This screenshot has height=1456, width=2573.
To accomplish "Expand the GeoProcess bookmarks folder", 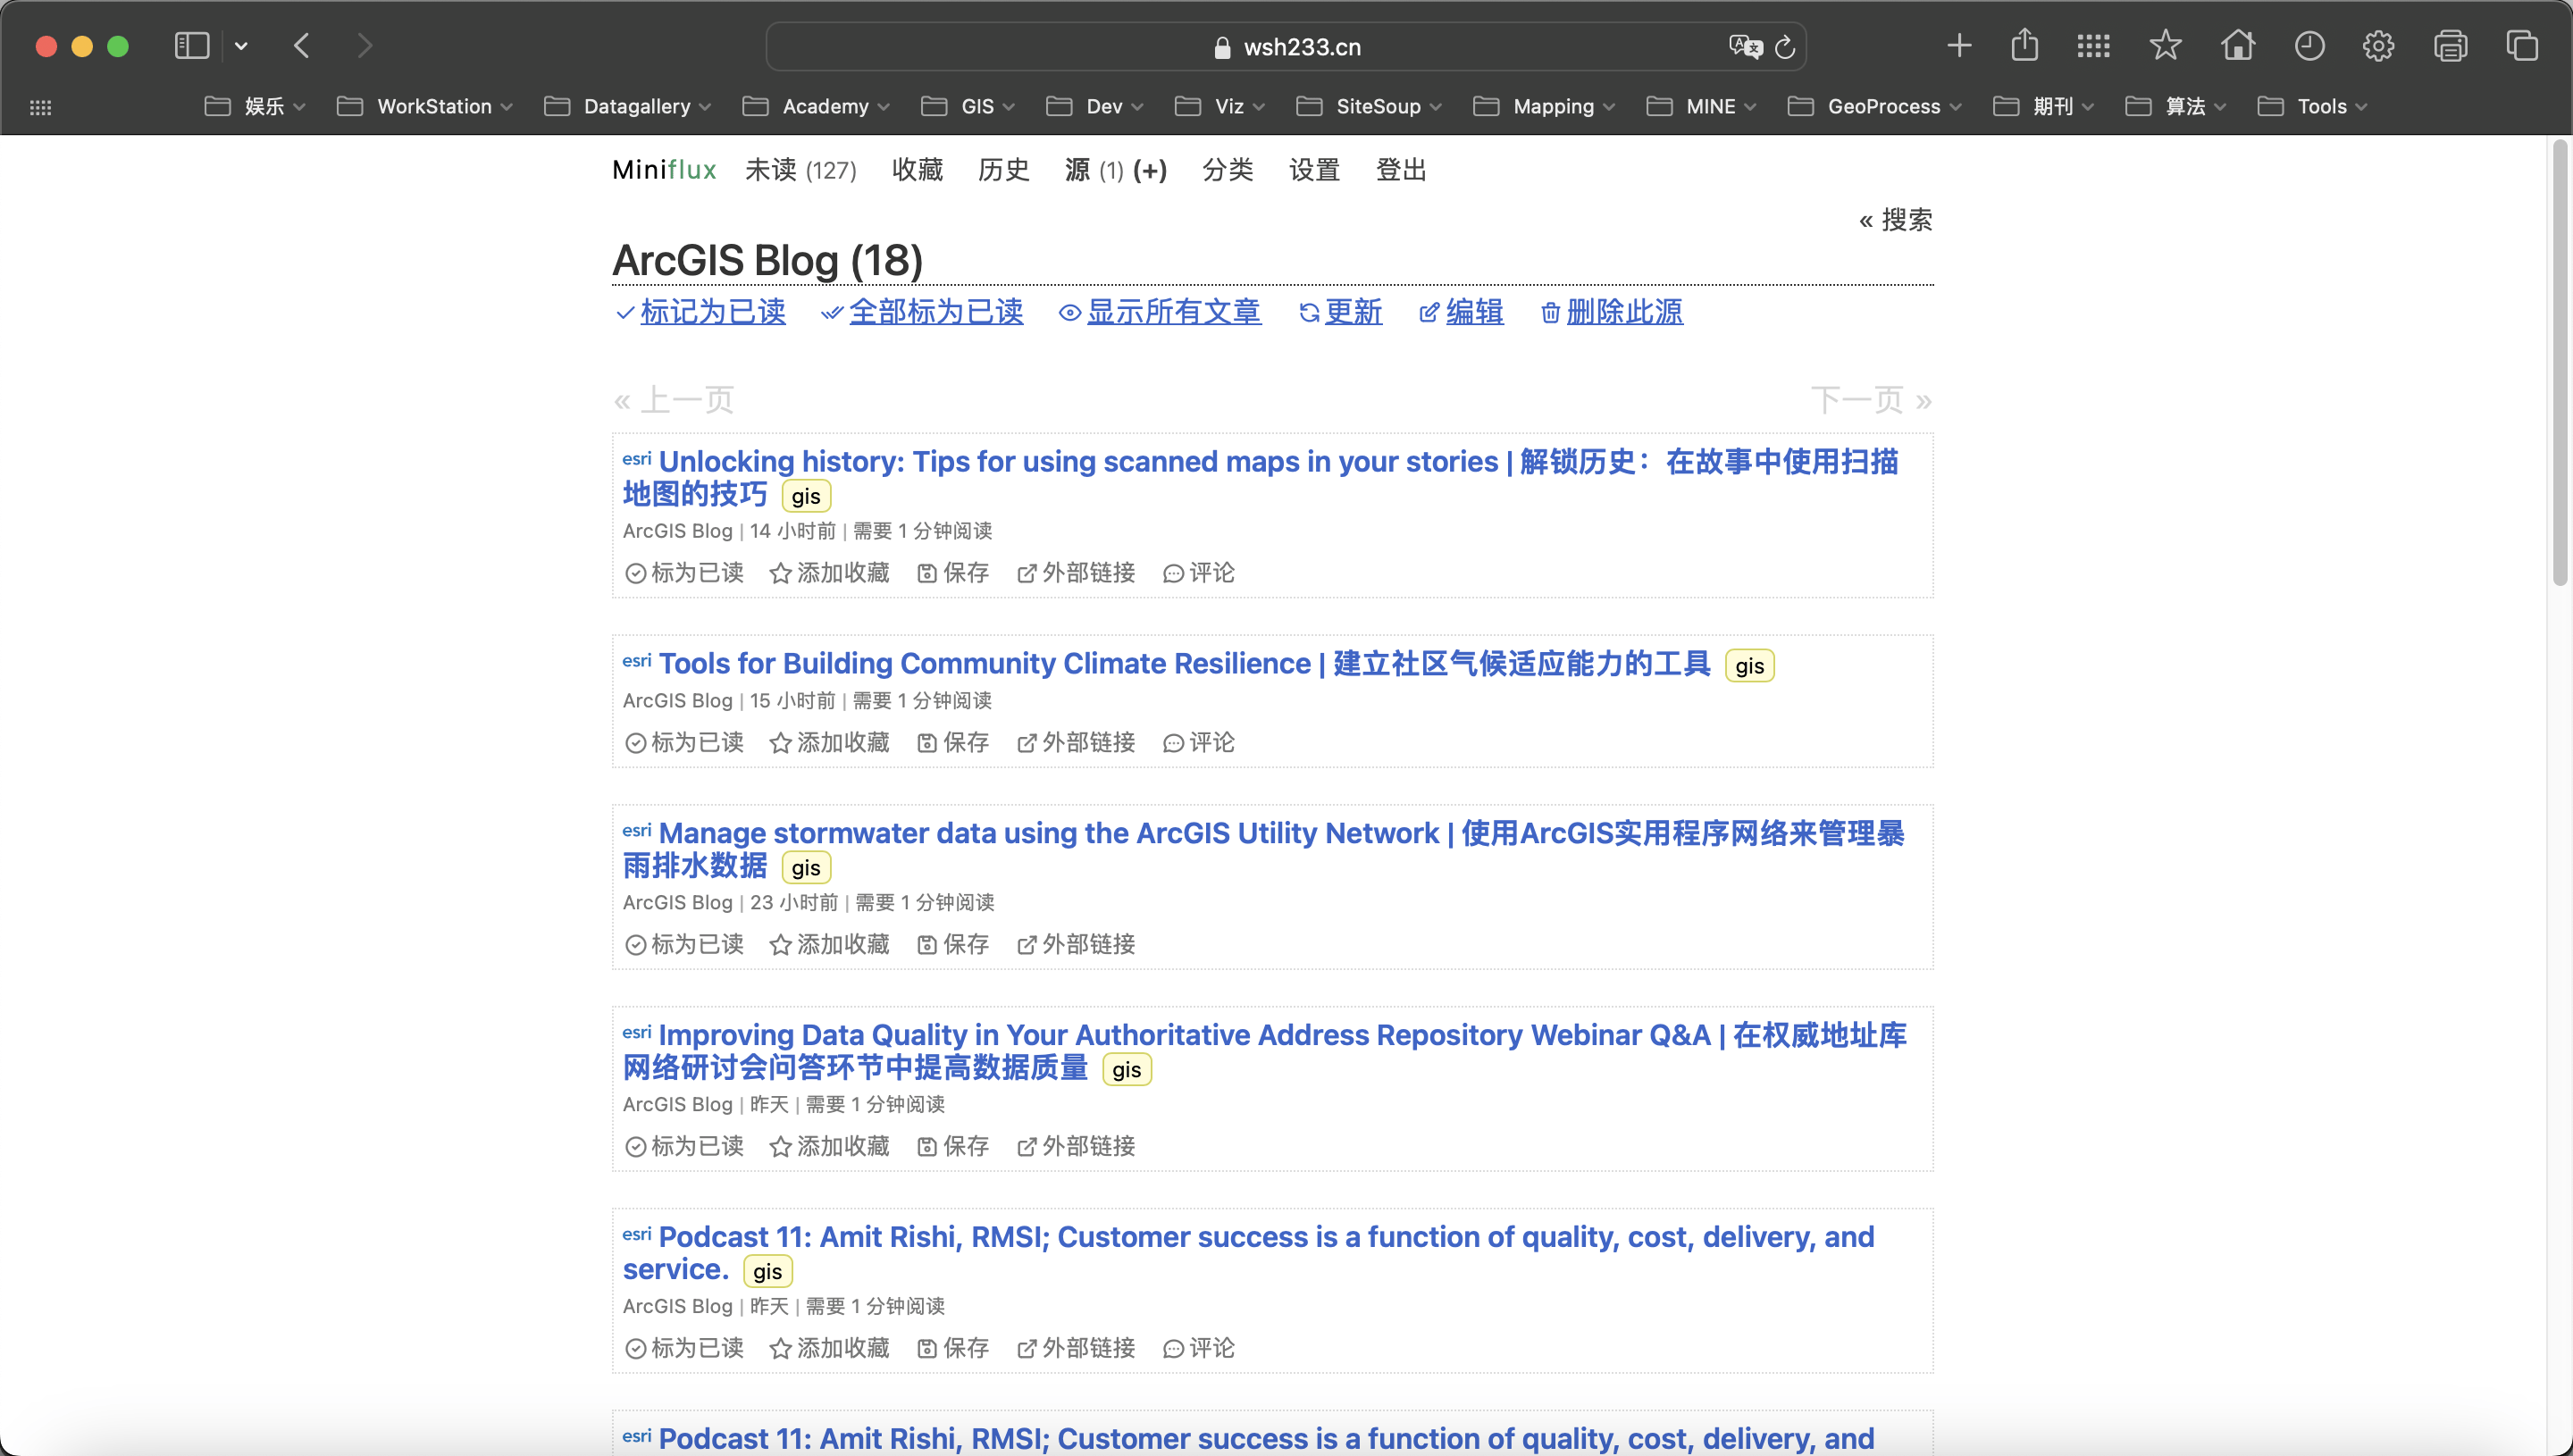I will point(1875,106).
